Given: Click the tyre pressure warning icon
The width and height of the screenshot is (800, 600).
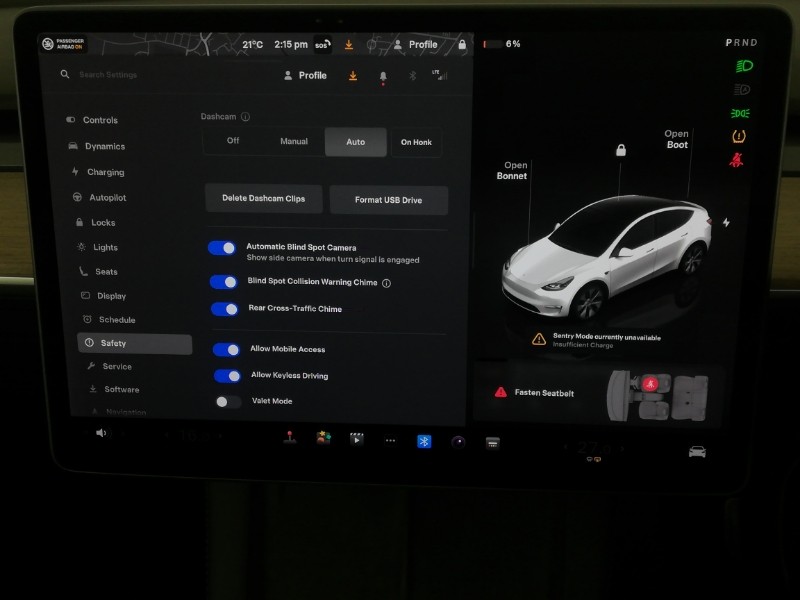Looking at the screenshot, I should coord(739,136).
